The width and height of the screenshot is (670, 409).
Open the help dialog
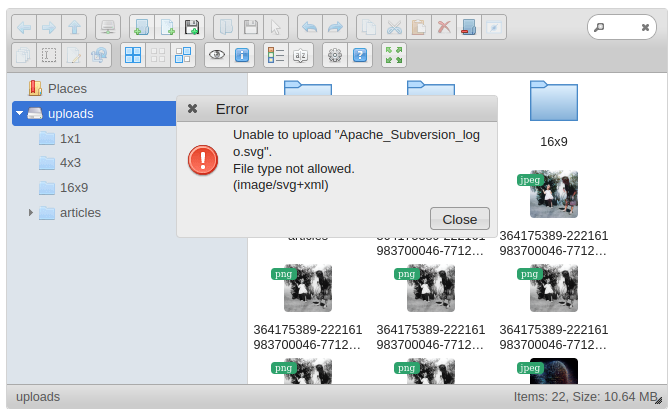click(x=360, y=55)
